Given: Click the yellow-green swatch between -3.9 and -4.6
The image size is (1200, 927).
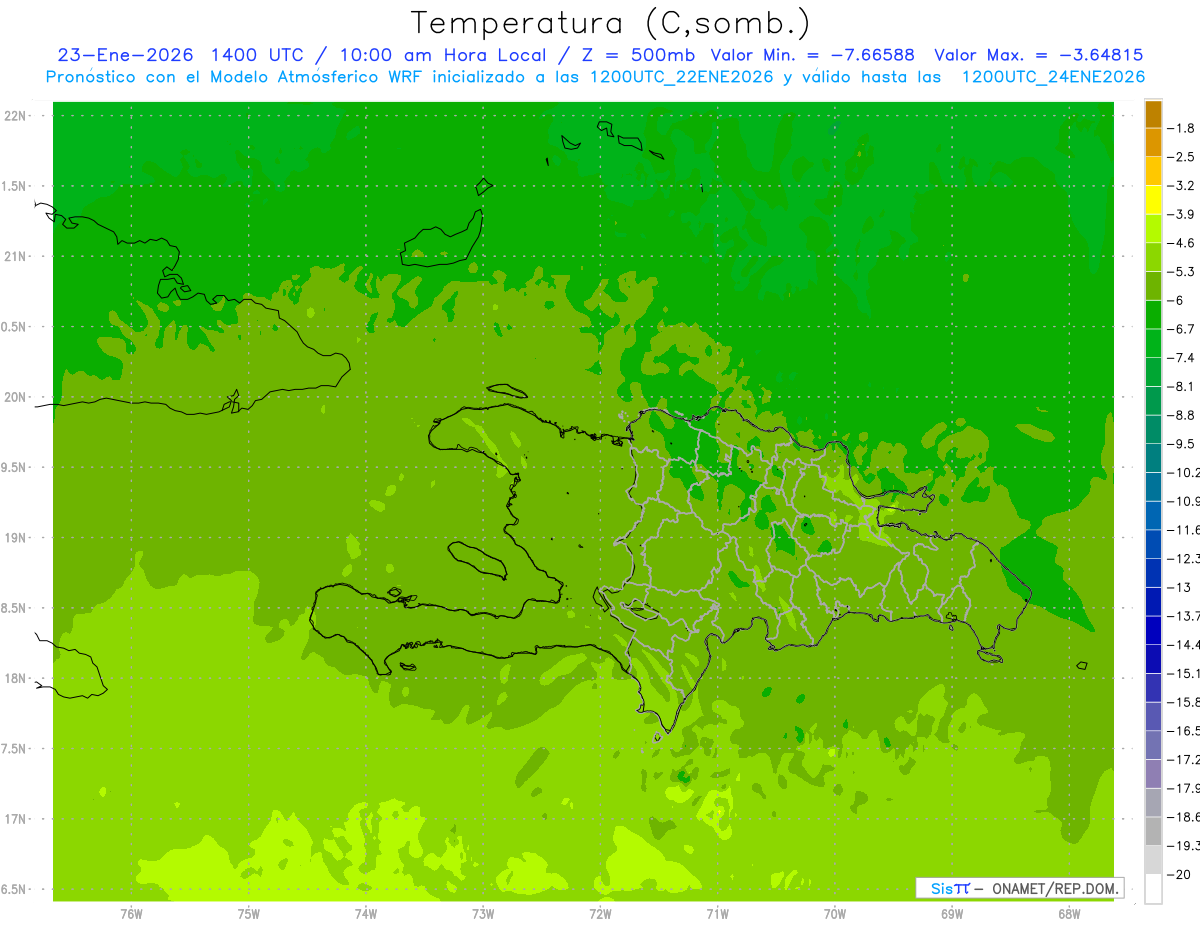Looking at the screenshot, I should click(x=1153, y=229).
